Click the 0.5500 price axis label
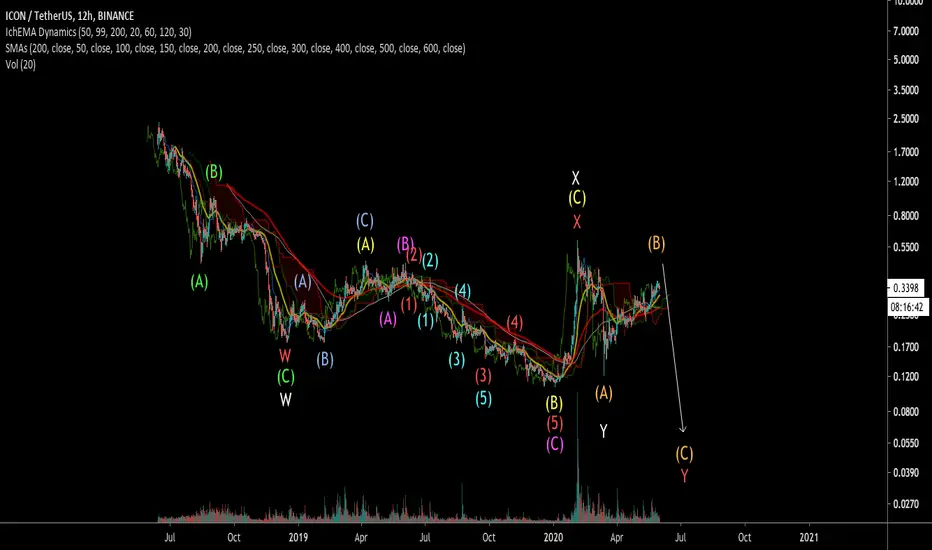This screenshot has height=550, width=932. [906, 247]
